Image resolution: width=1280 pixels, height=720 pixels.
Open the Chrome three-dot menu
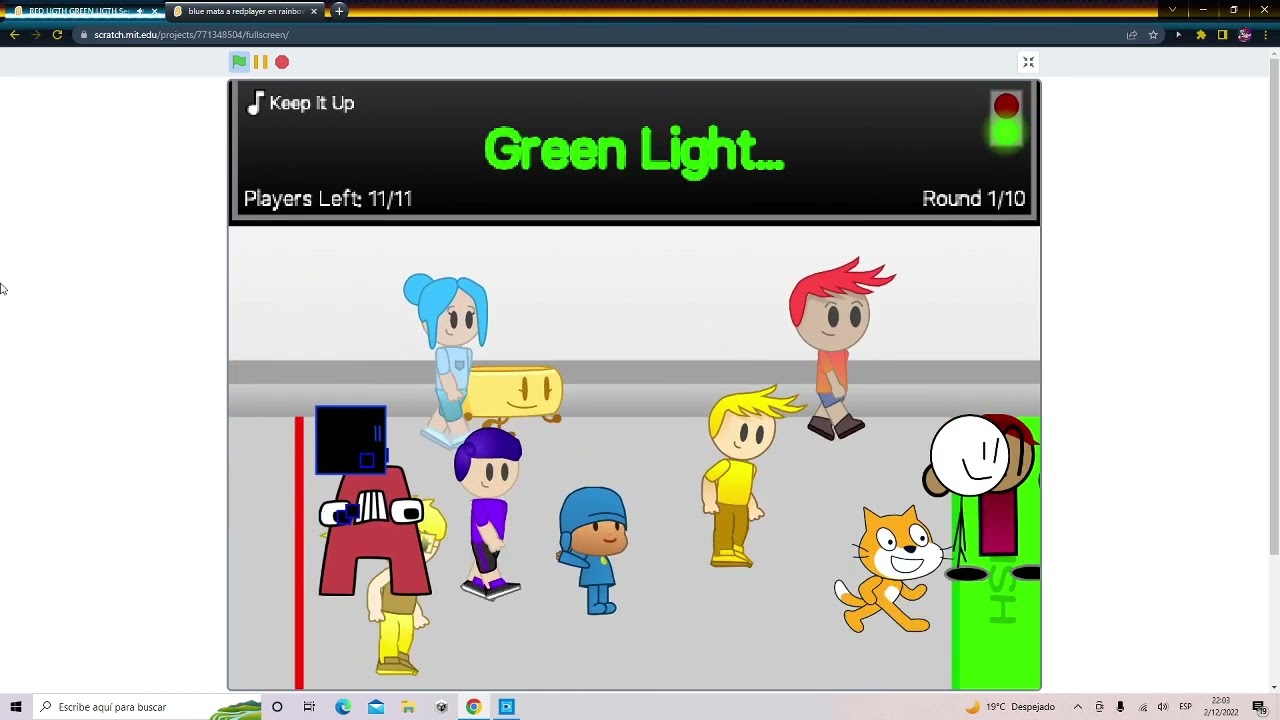pos(1266,35)
